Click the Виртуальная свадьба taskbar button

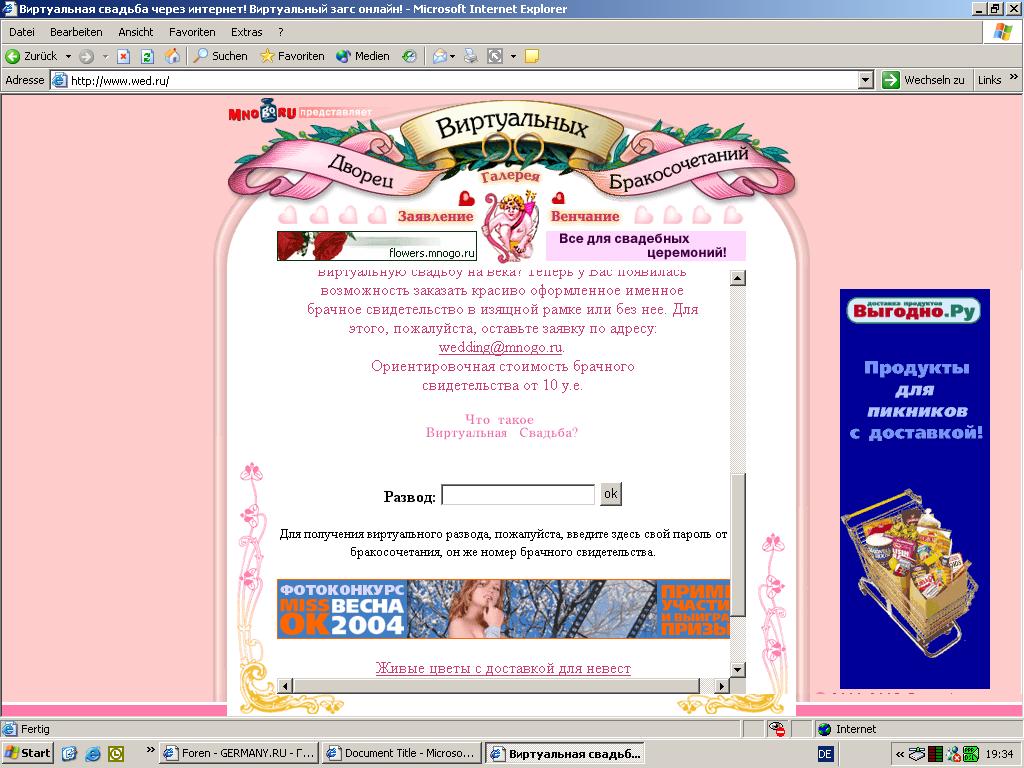pyautogui.click(x=565, y=753)
